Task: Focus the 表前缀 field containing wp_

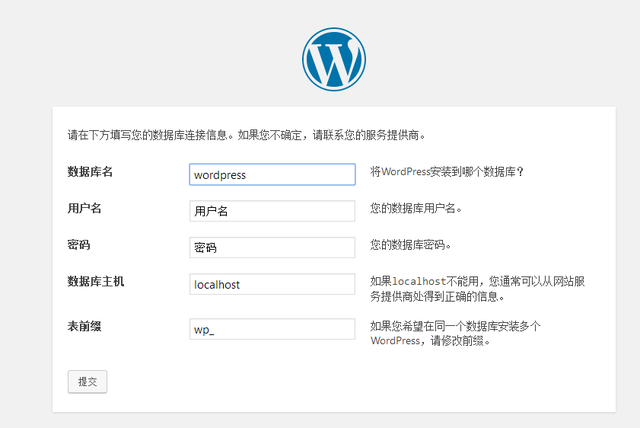Action: click(x=272, y=330)
